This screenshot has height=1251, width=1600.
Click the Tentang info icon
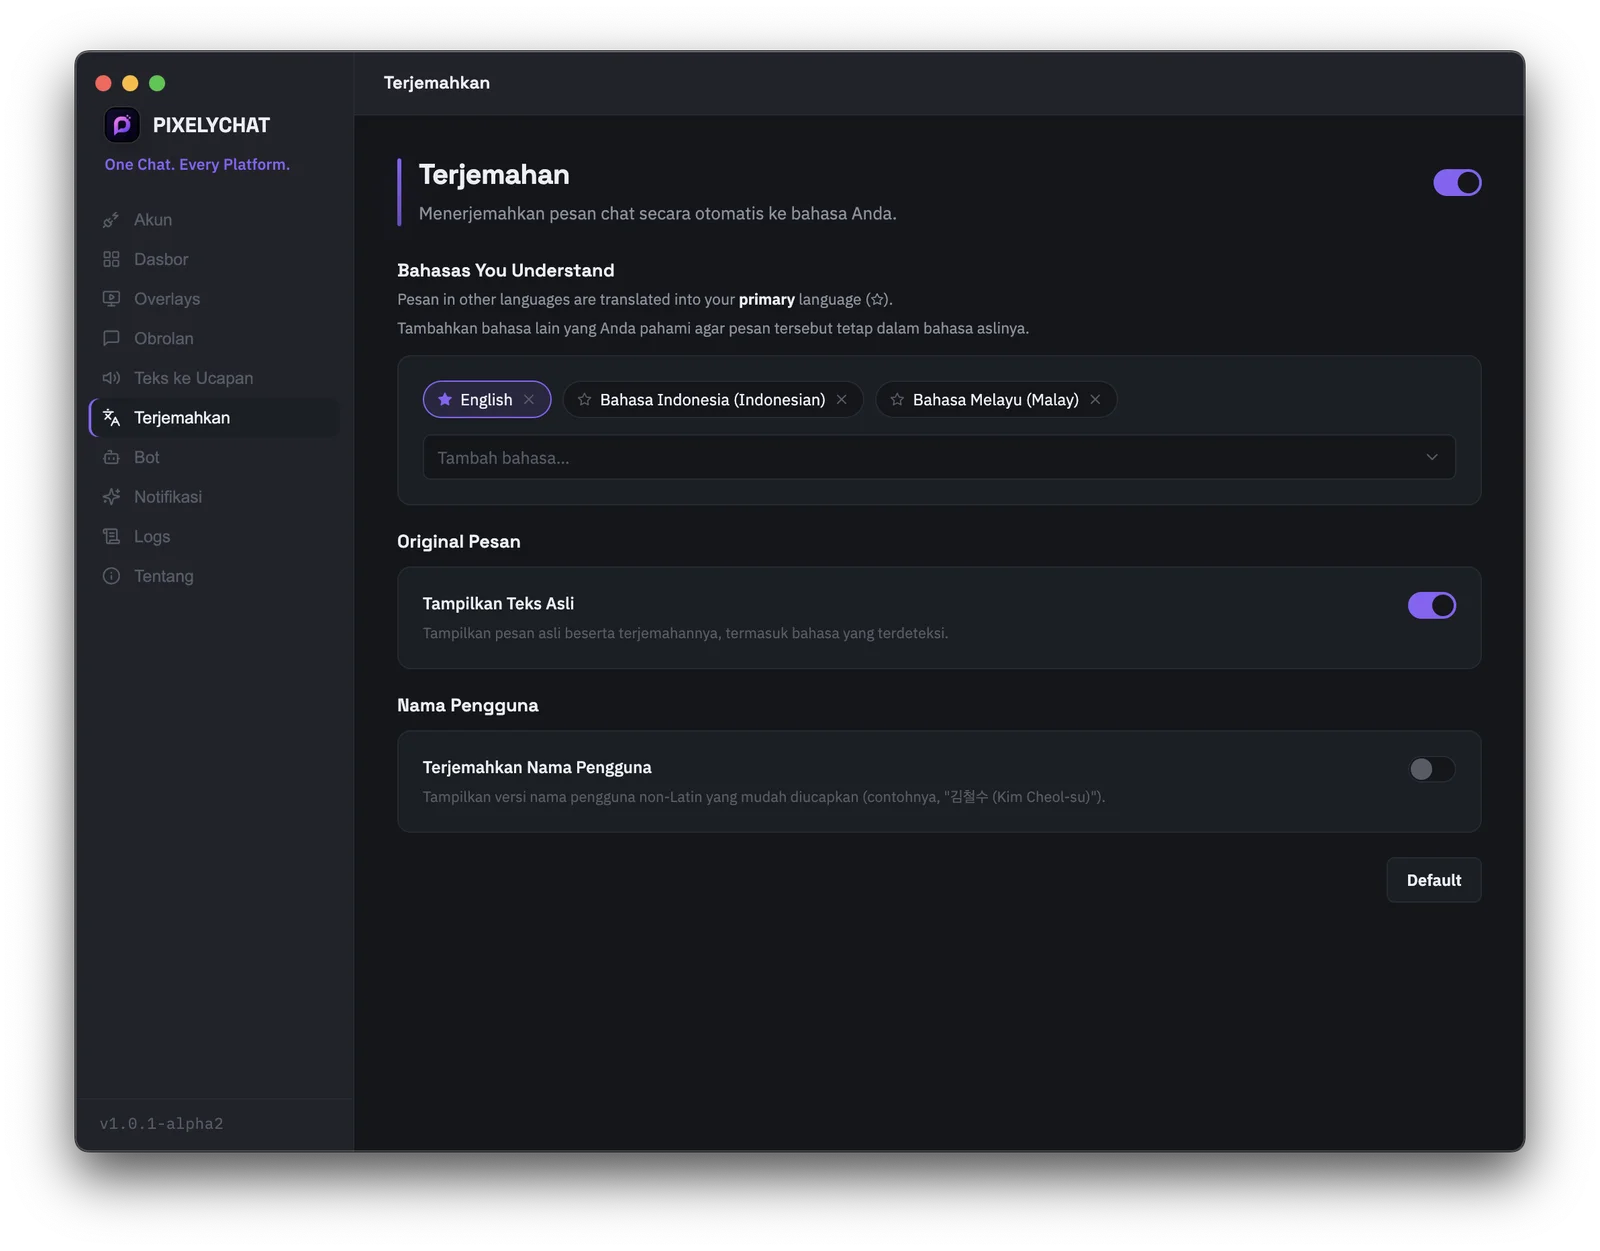coord(111,576)
